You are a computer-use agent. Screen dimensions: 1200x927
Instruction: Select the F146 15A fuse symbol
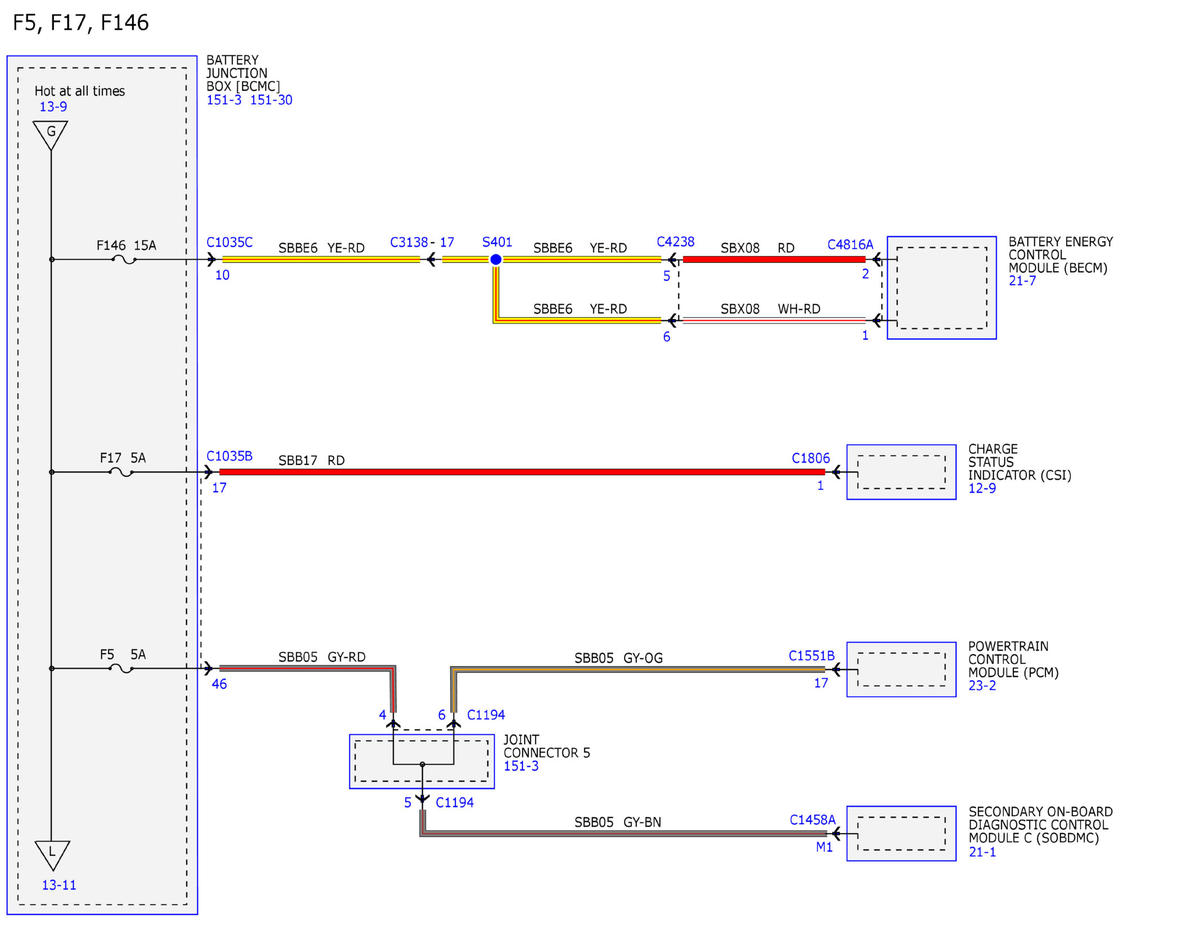point(125,260)
